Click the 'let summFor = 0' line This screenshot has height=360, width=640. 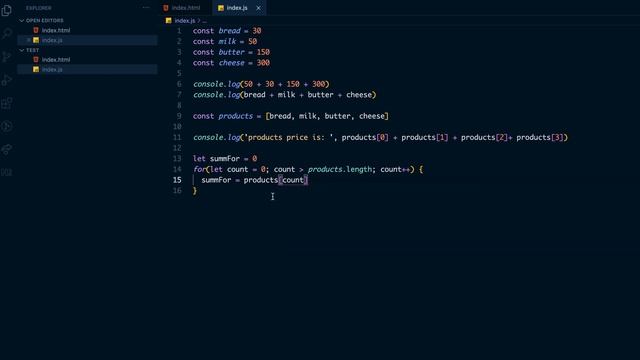(x=225, y=159)
